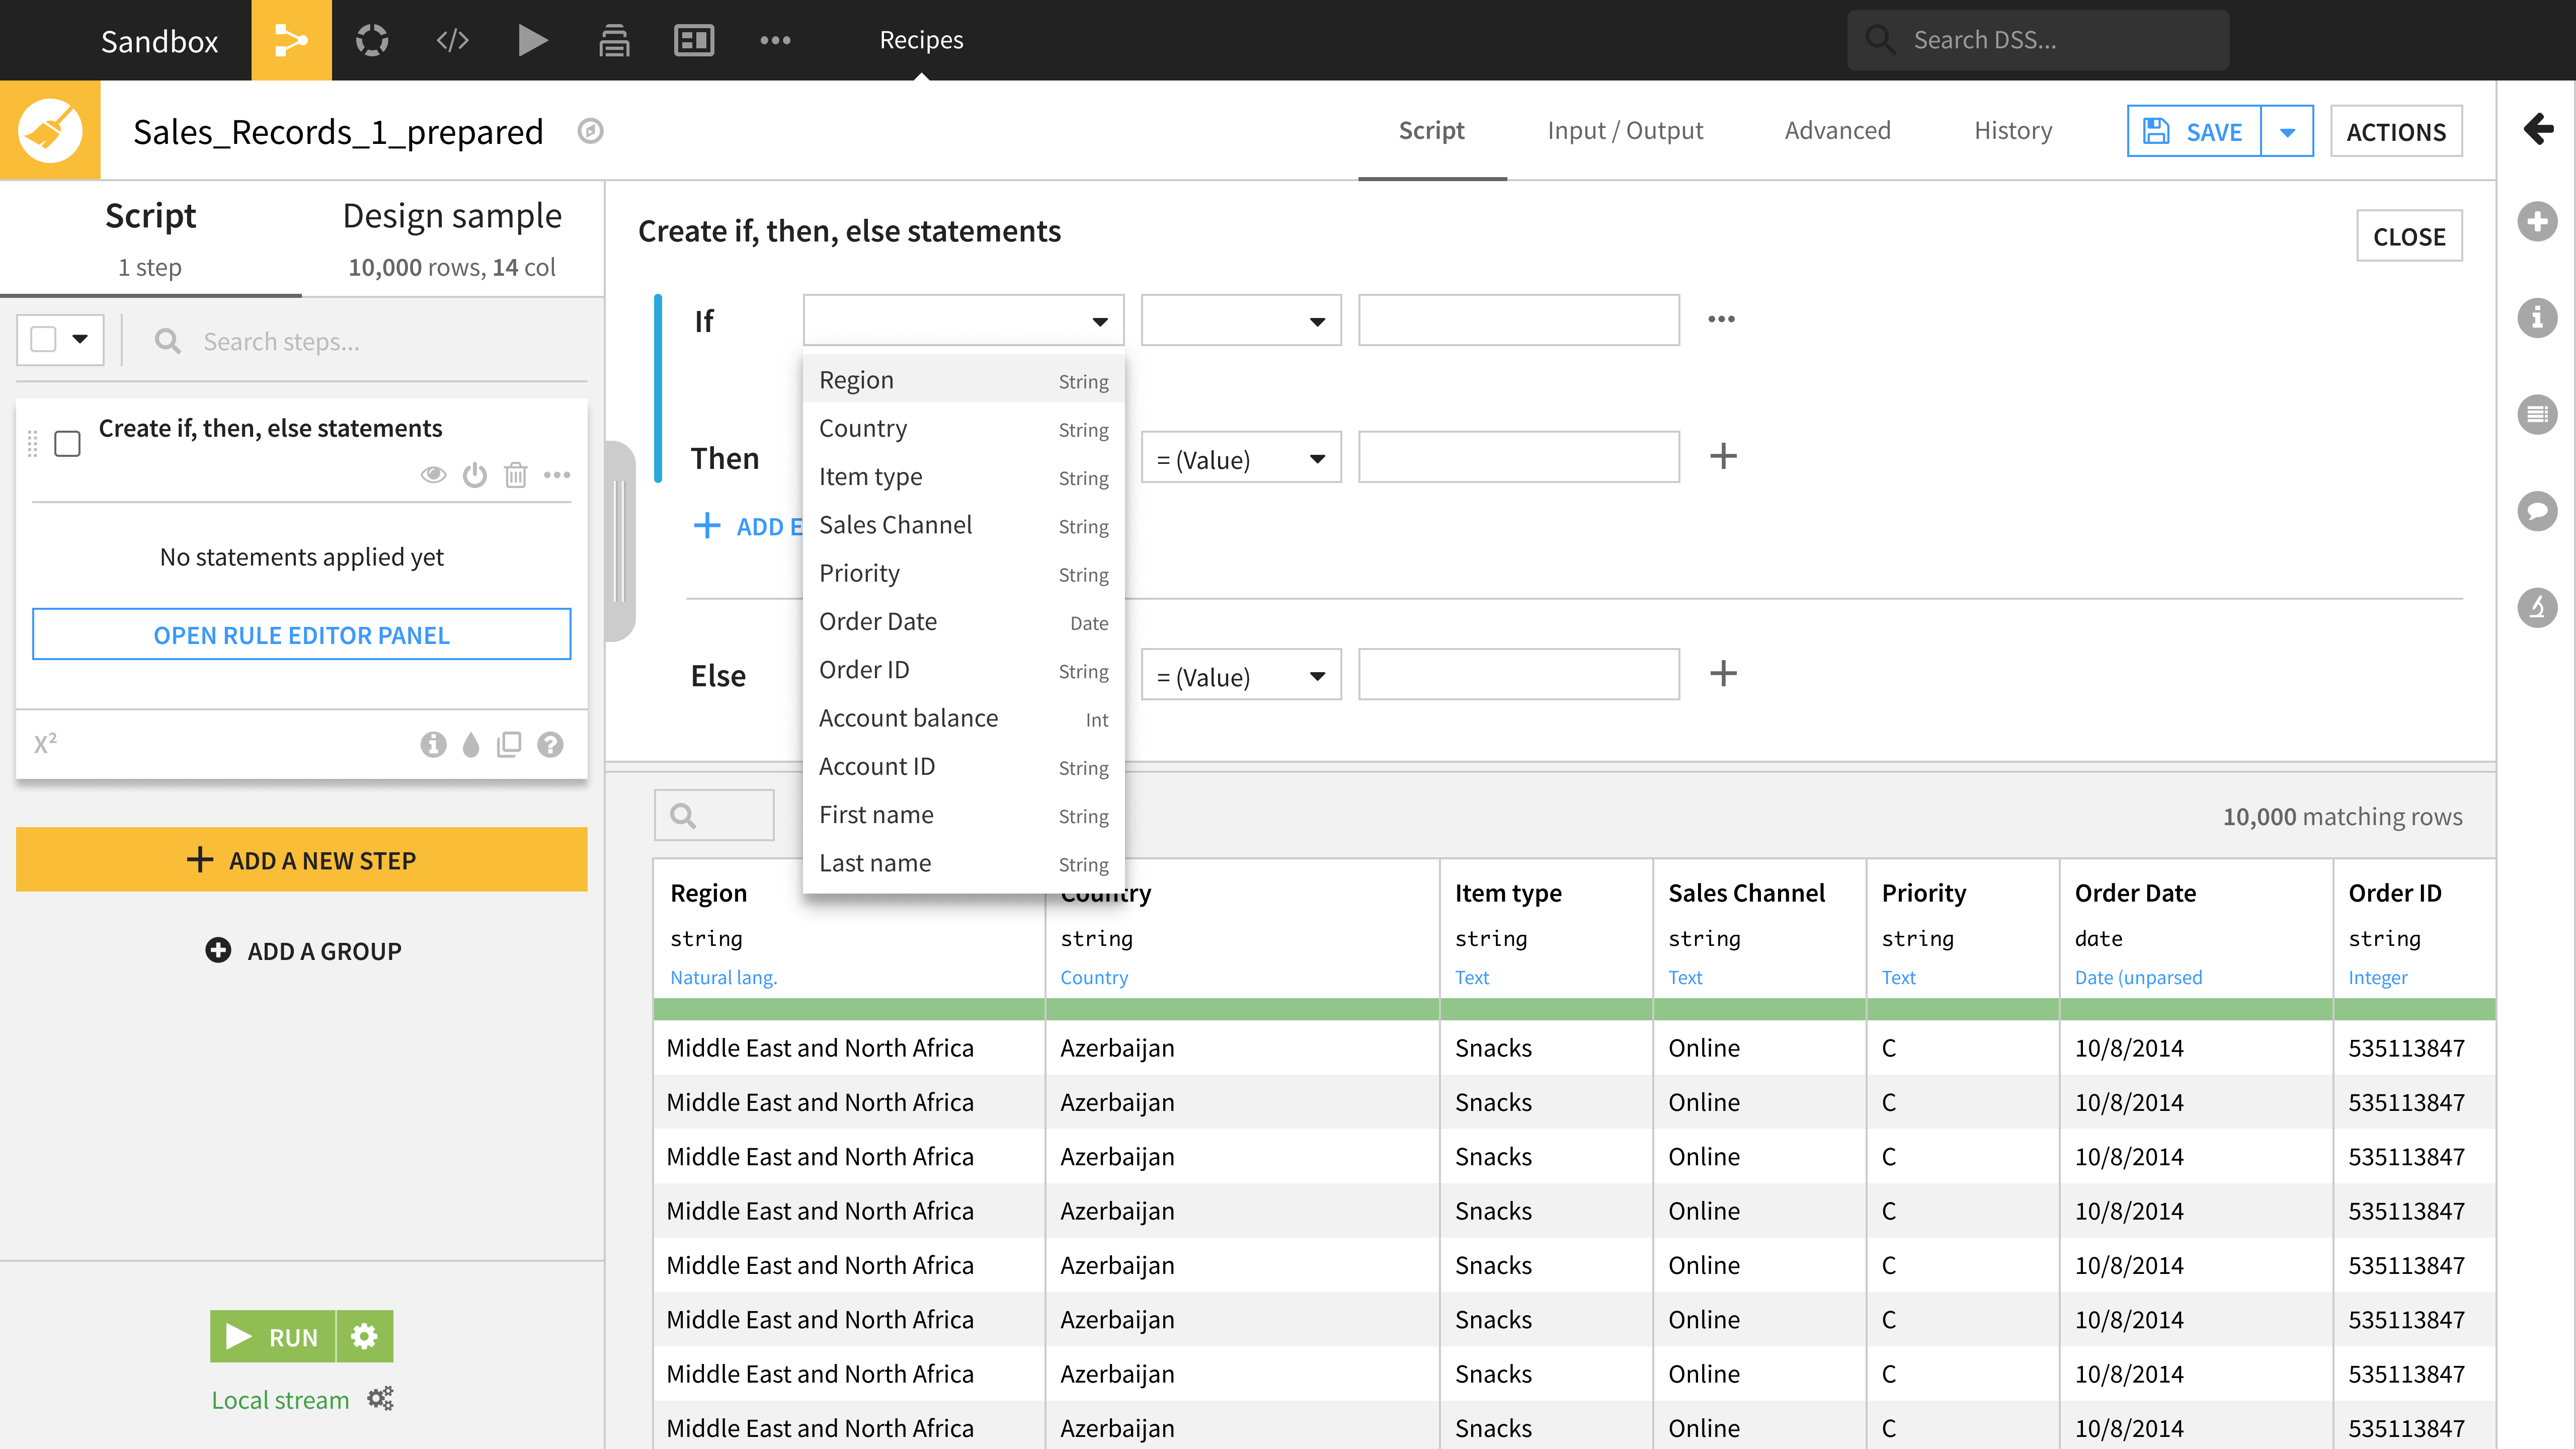Image resolution: width=2576 pixels, height=1449 pixels.
Task: Add another Else action with plus icon
Action: pos(1723,673)
